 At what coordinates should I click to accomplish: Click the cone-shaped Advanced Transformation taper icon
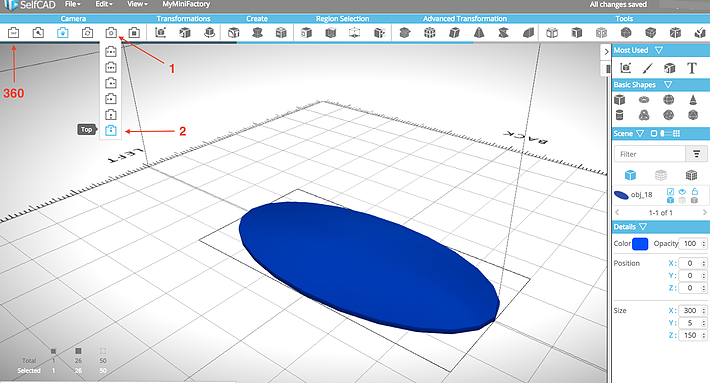pyautogui.click(x=479, y=33)
